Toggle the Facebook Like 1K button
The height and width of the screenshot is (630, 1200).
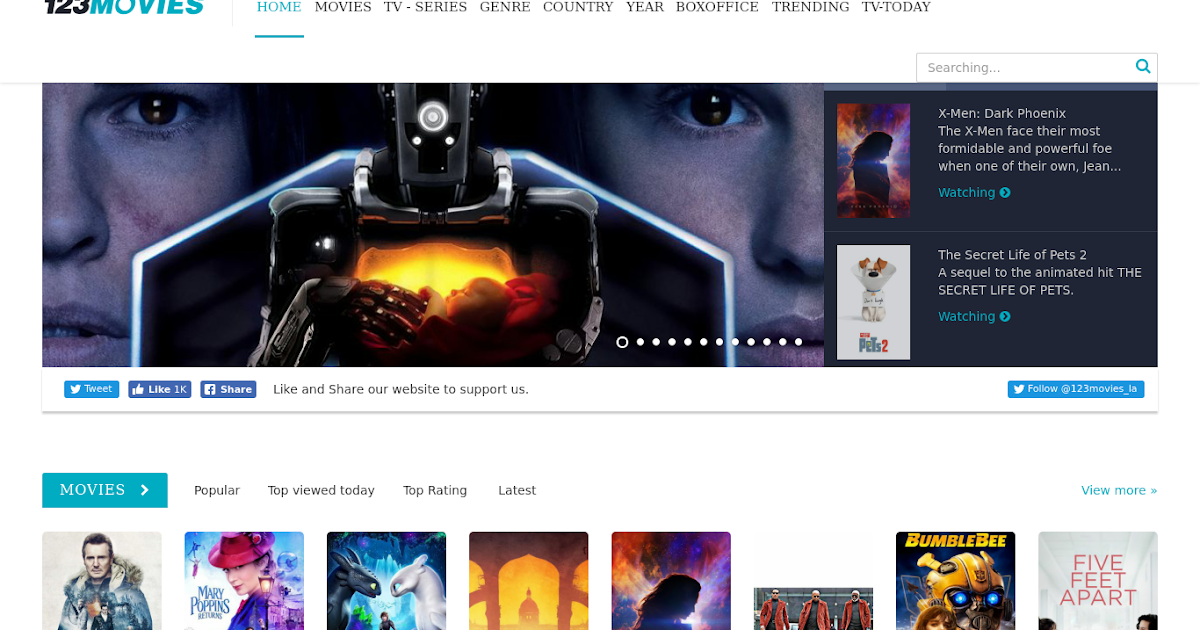coord(159,389)
